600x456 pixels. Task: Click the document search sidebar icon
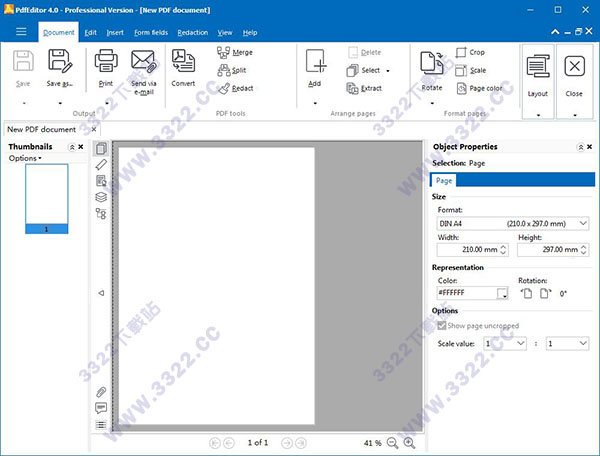click(101, 181)
